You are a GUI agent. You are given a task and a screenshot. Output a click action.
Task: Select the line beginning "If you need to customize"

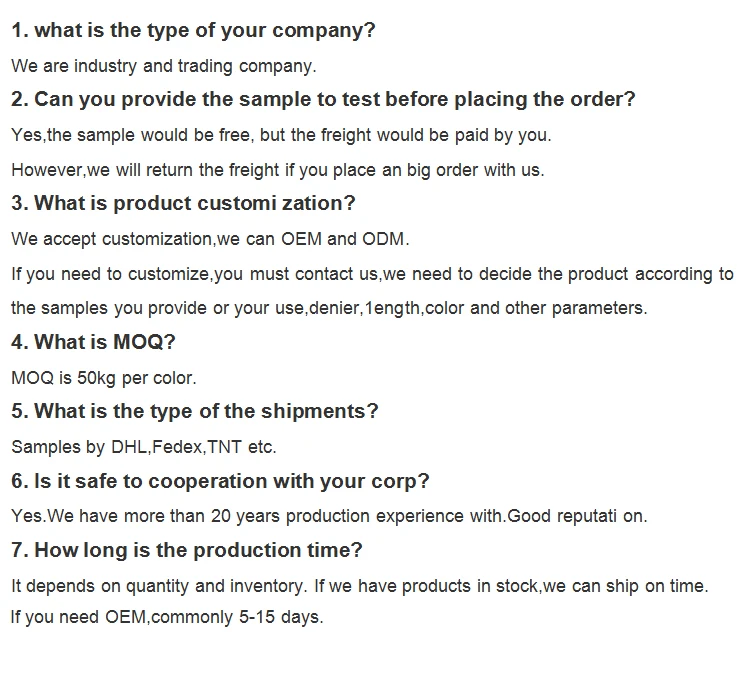tap(372, 274)
